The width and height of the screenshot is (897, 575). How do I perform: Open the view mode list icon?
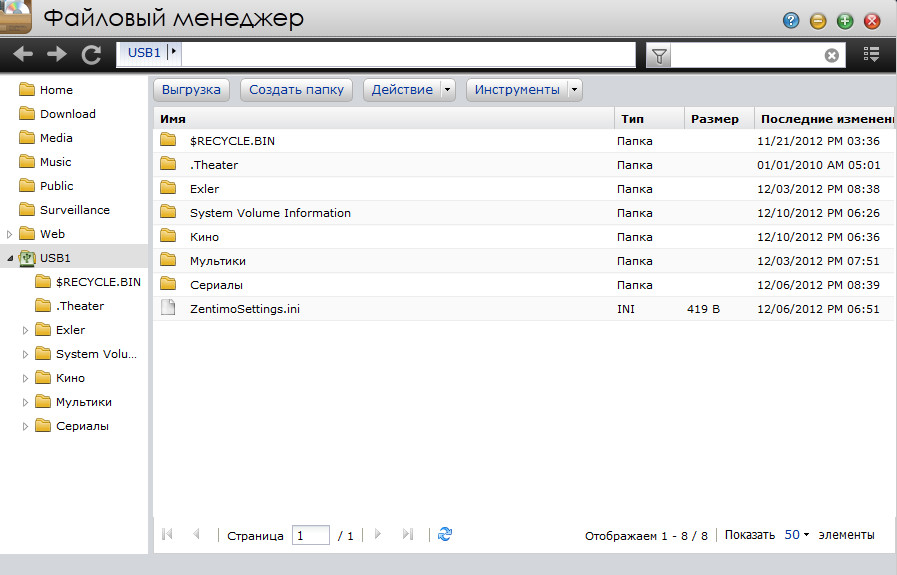[871, 55]
